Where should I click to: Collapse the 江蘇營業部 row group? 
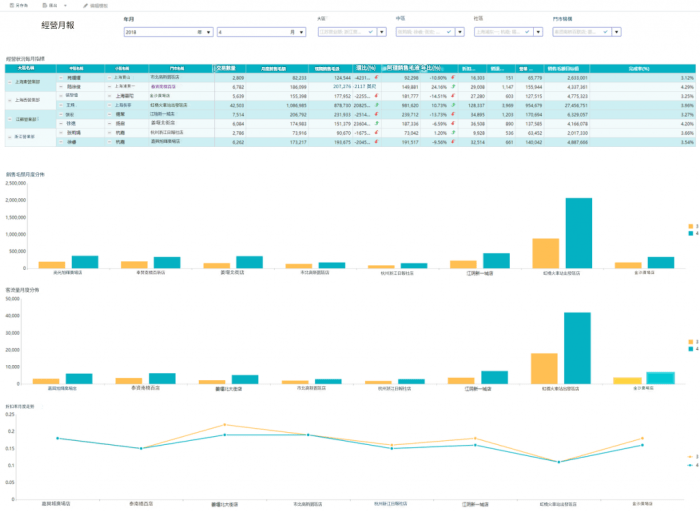tap(10, 119)
